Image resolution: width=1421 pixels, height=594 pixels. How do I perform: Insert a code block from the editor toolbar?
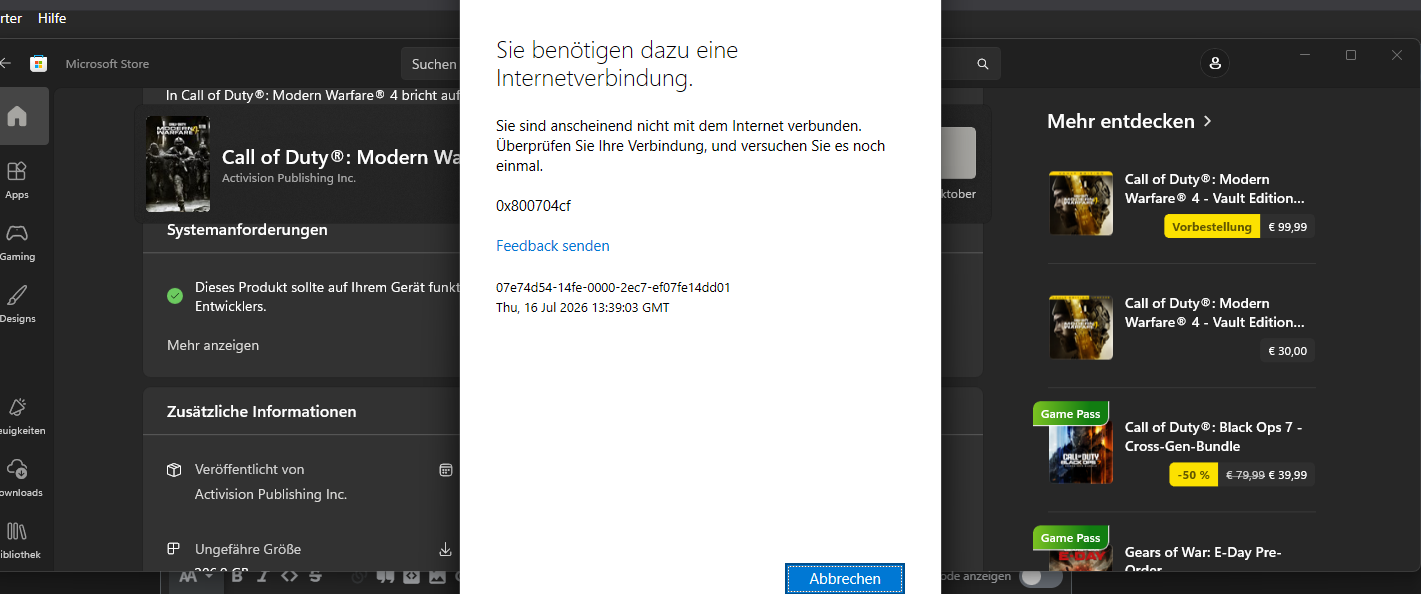pos(411,576)
